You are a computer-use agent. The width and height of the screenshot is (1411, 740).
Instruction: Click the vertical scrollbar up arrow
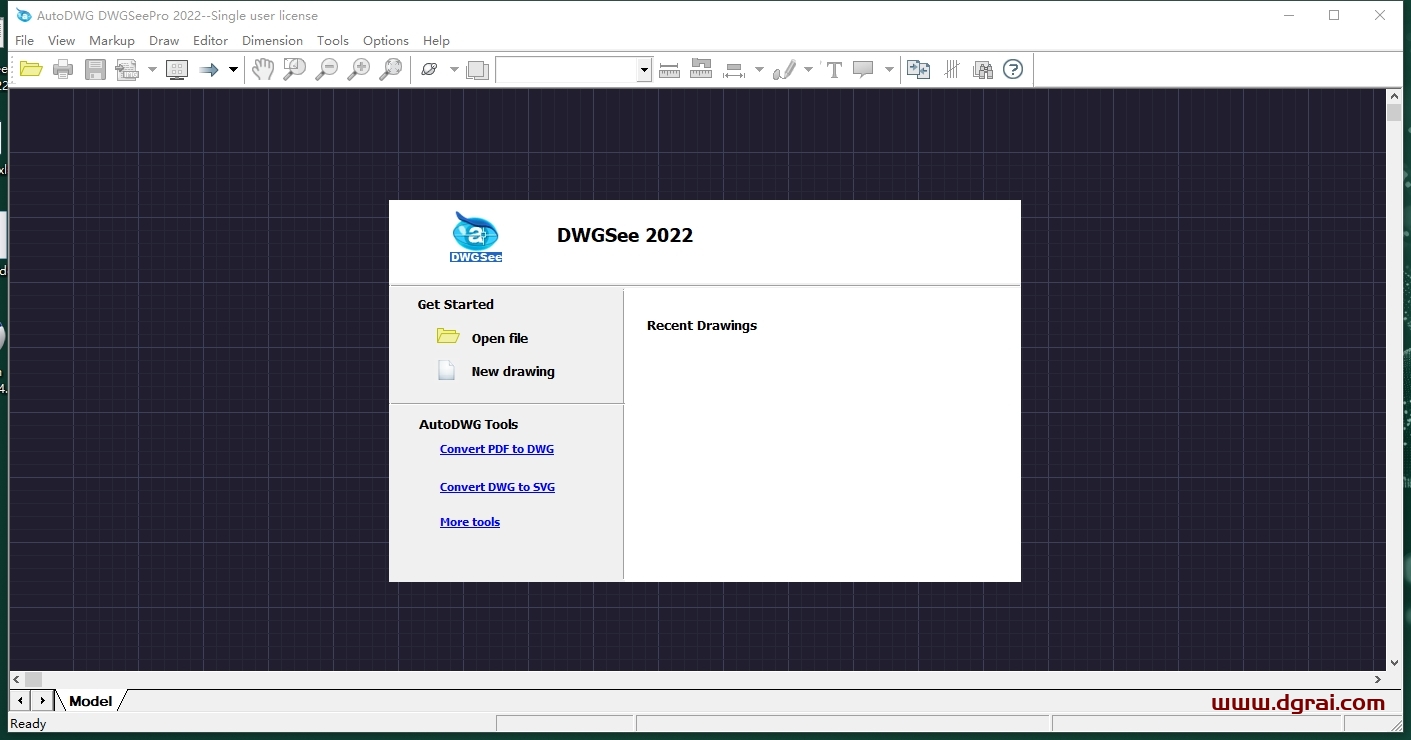(1394, 96)
